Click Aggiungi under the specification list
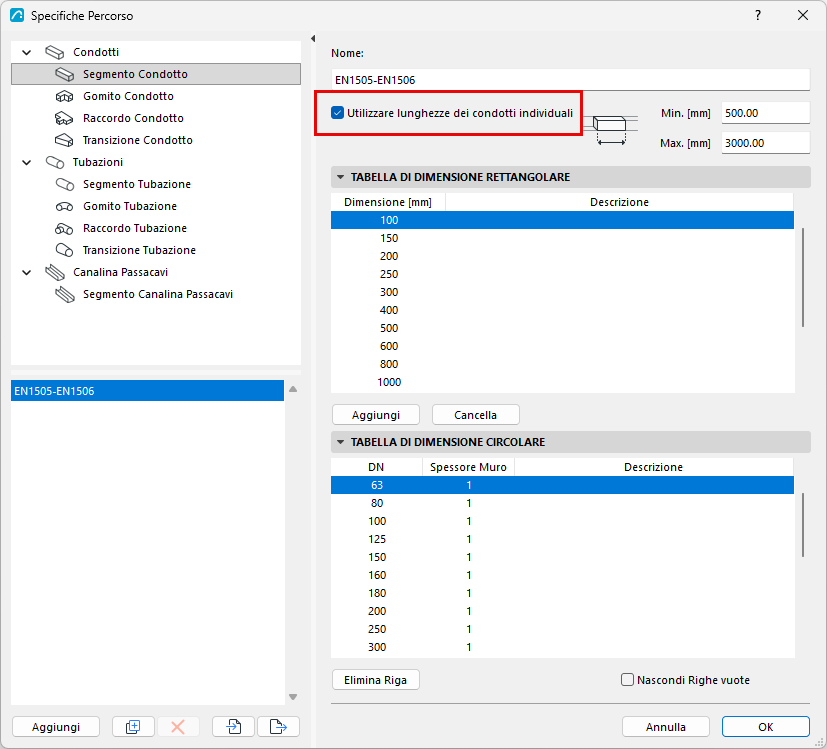 click(56, 727)
